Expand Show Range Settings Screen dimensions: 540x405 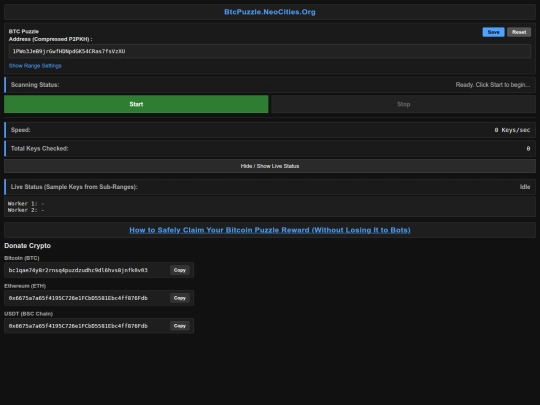point(35,66)
